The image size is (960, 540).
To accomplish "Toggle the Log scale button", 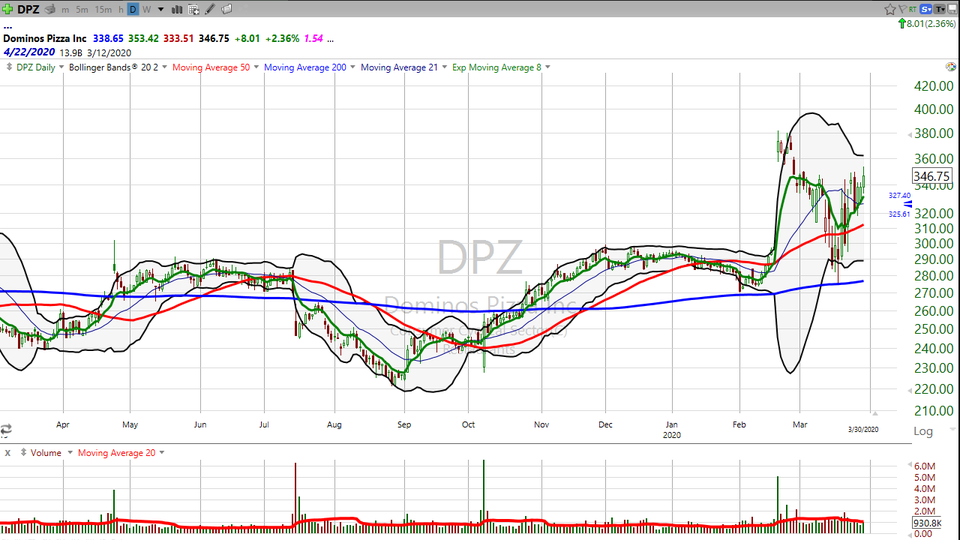I will pos(923,431).
